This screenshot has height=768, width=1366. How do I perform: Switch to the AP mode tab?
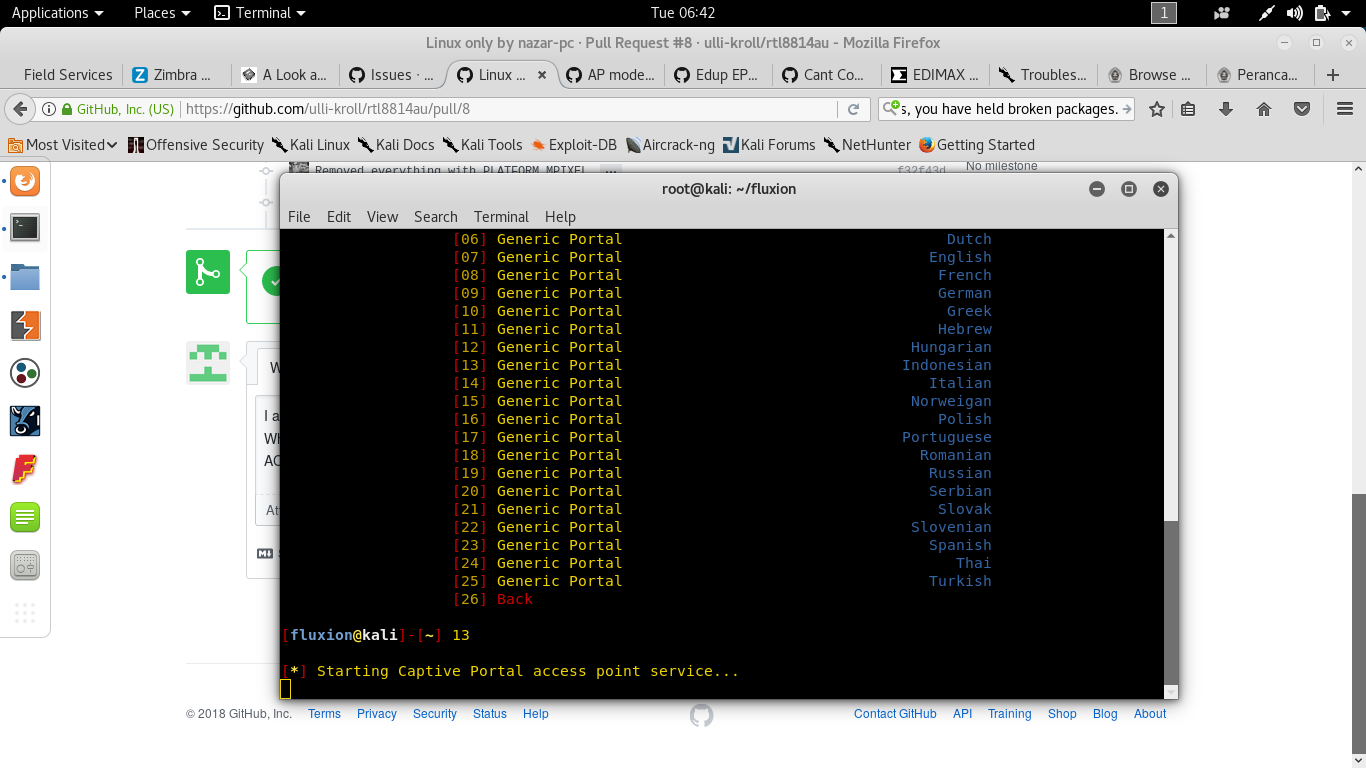[610, 75]
